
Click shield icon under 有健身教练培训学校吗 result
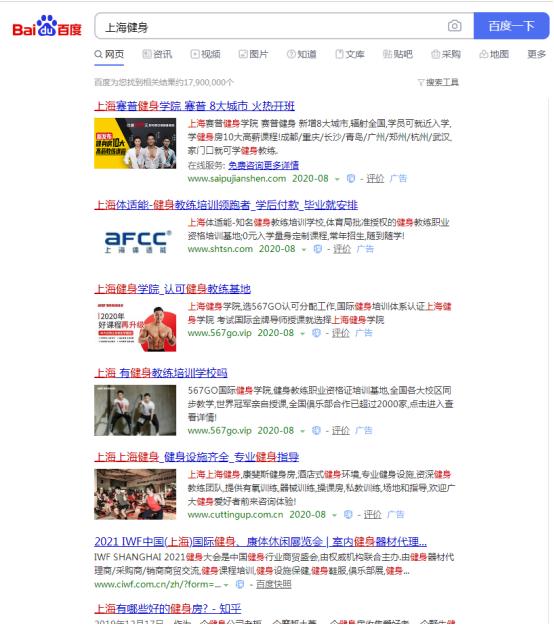(316, 430)
